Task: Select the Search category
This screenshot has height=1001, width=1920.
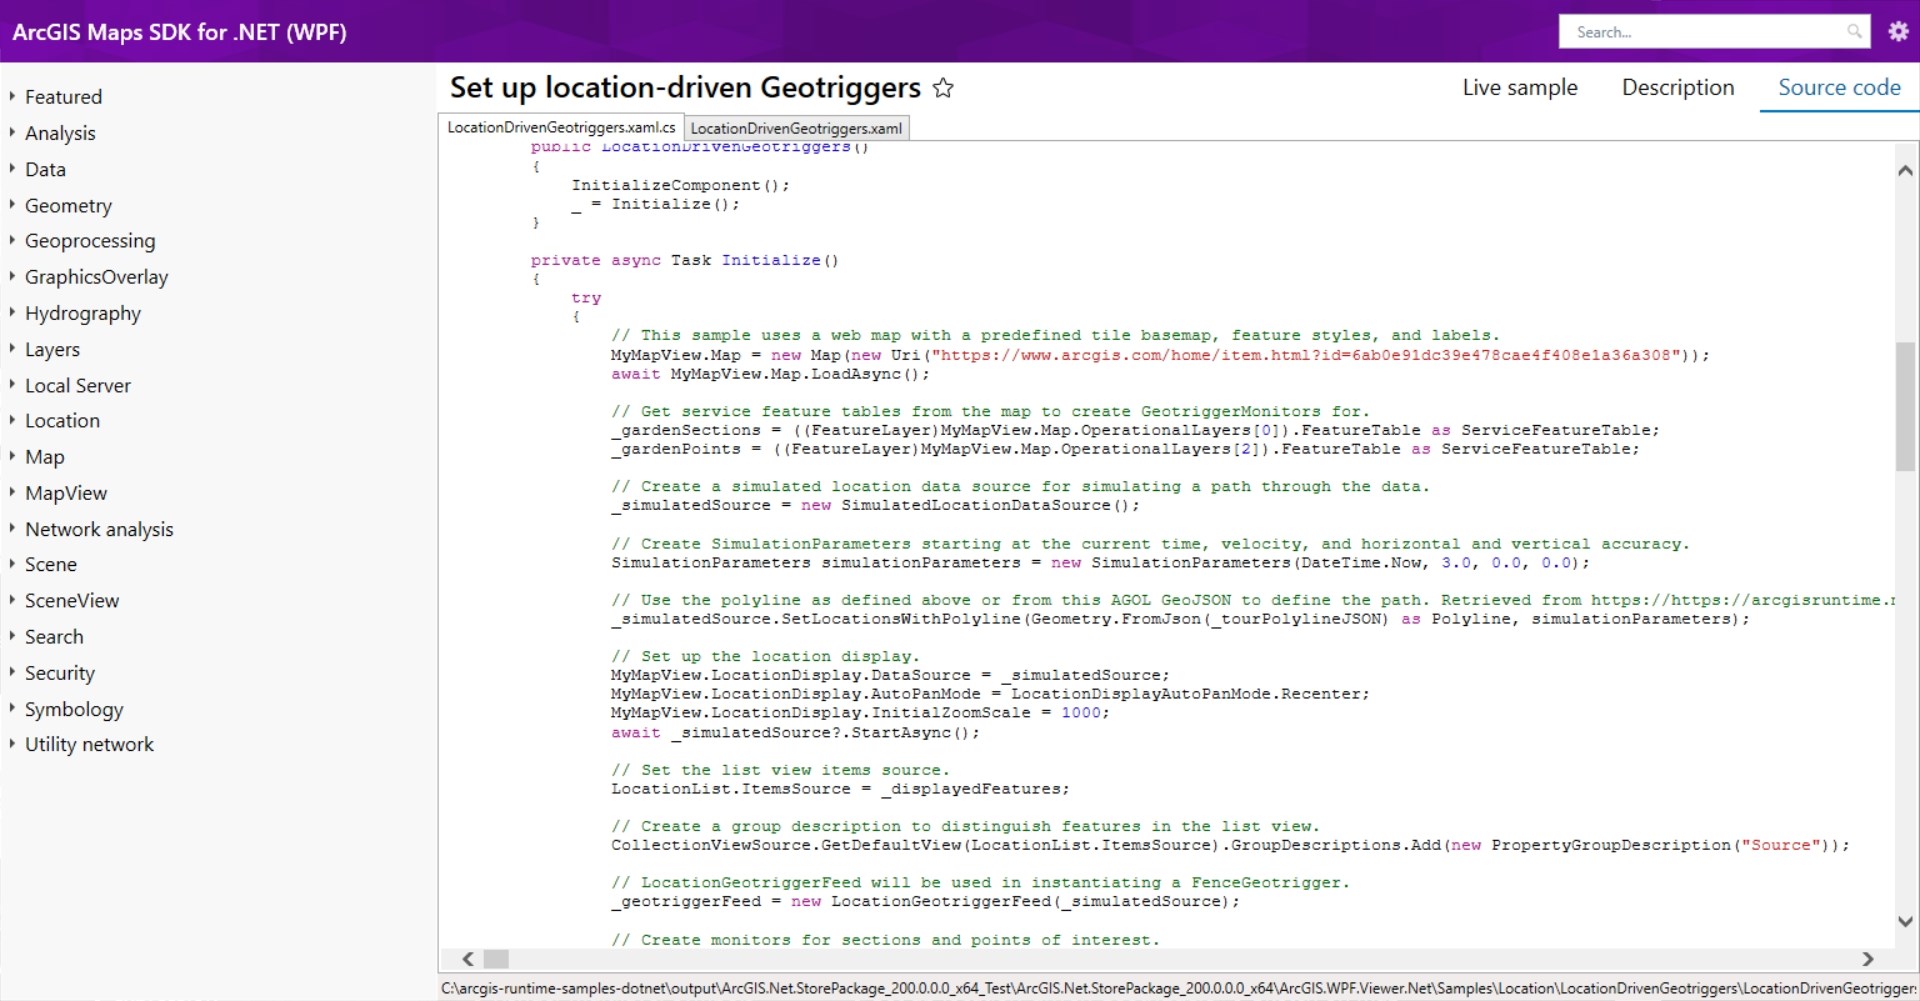Action: pos(54,637)
